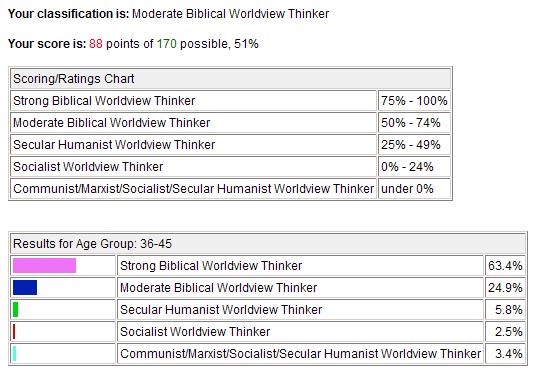Click the green Secular Humanist bar

pos(15,309)
